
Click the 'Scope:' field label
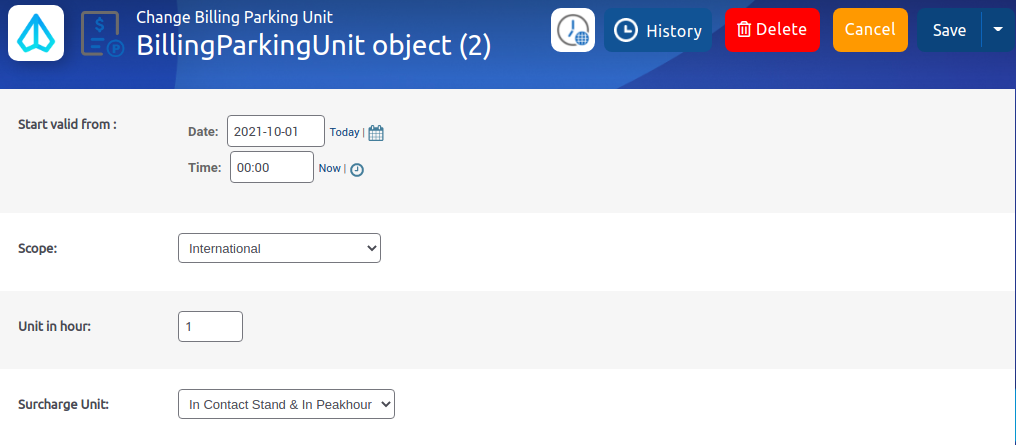38,248
